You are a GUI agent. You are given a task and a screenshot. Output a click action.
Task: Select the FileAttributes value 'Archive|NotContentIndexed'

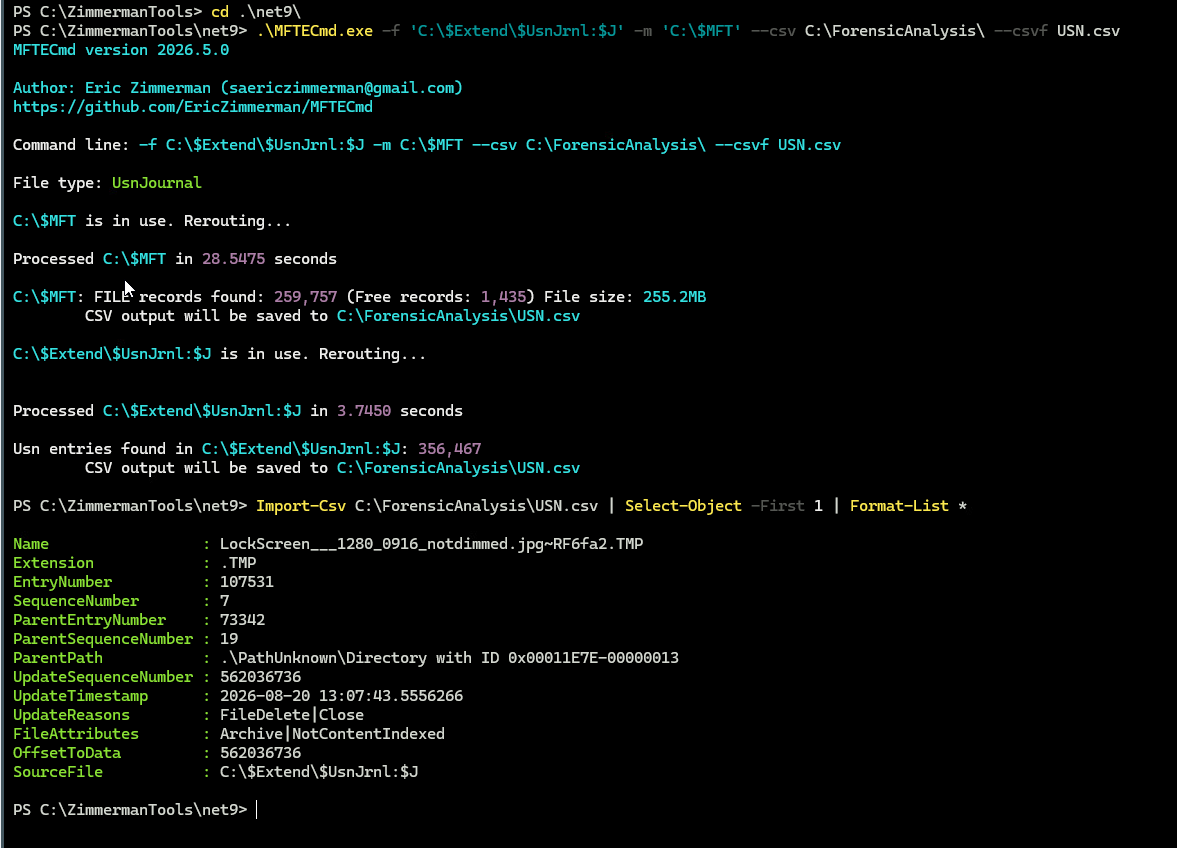(x=333, y=734)
